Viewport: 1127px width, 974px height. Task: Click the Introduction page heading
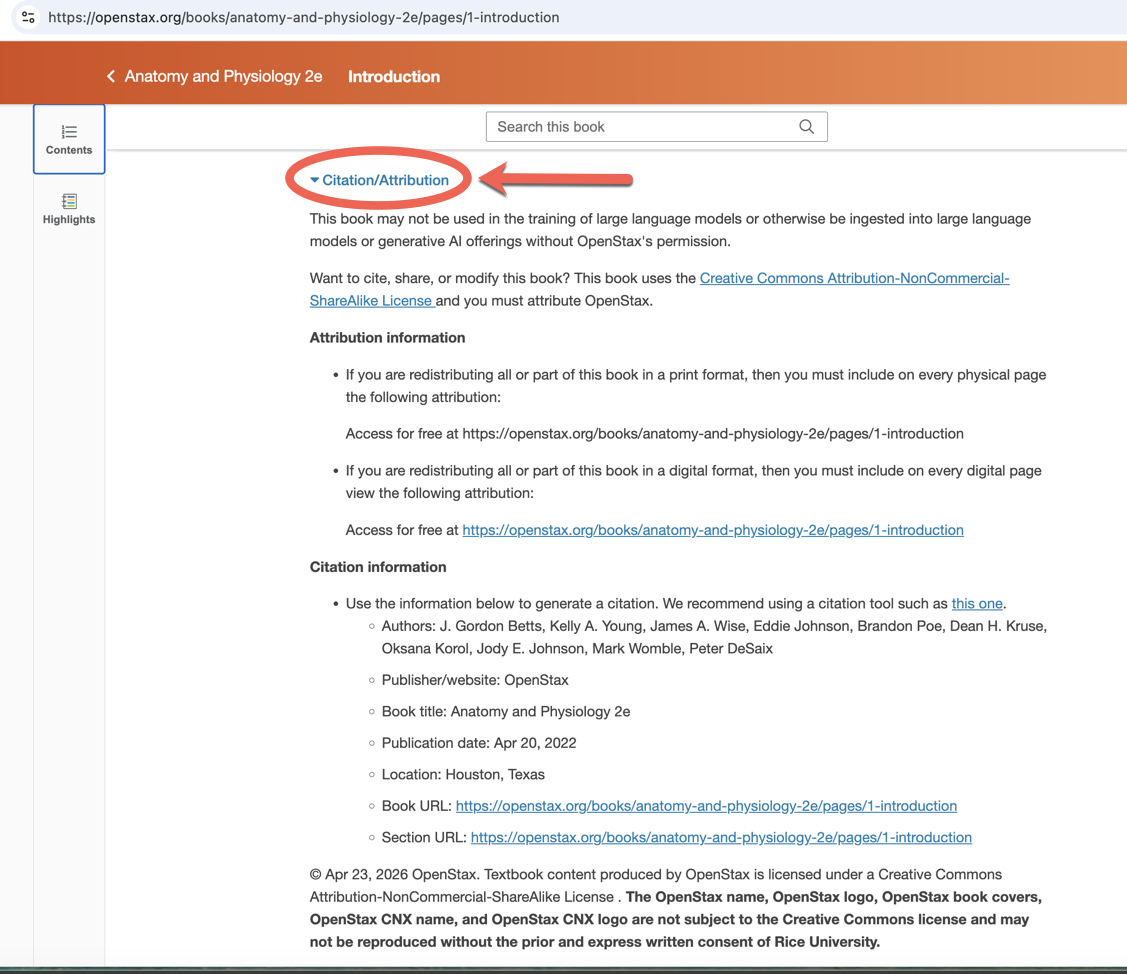[394, 77]
